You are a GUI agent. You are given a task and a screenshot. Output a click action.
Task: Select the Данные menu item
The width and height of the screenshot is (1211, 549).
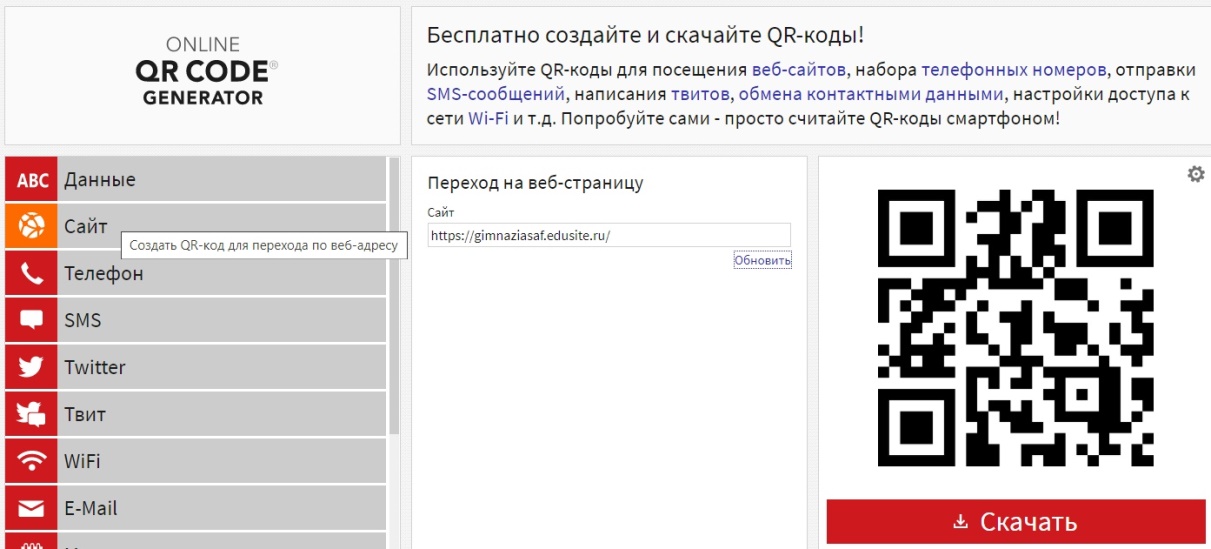195,180
